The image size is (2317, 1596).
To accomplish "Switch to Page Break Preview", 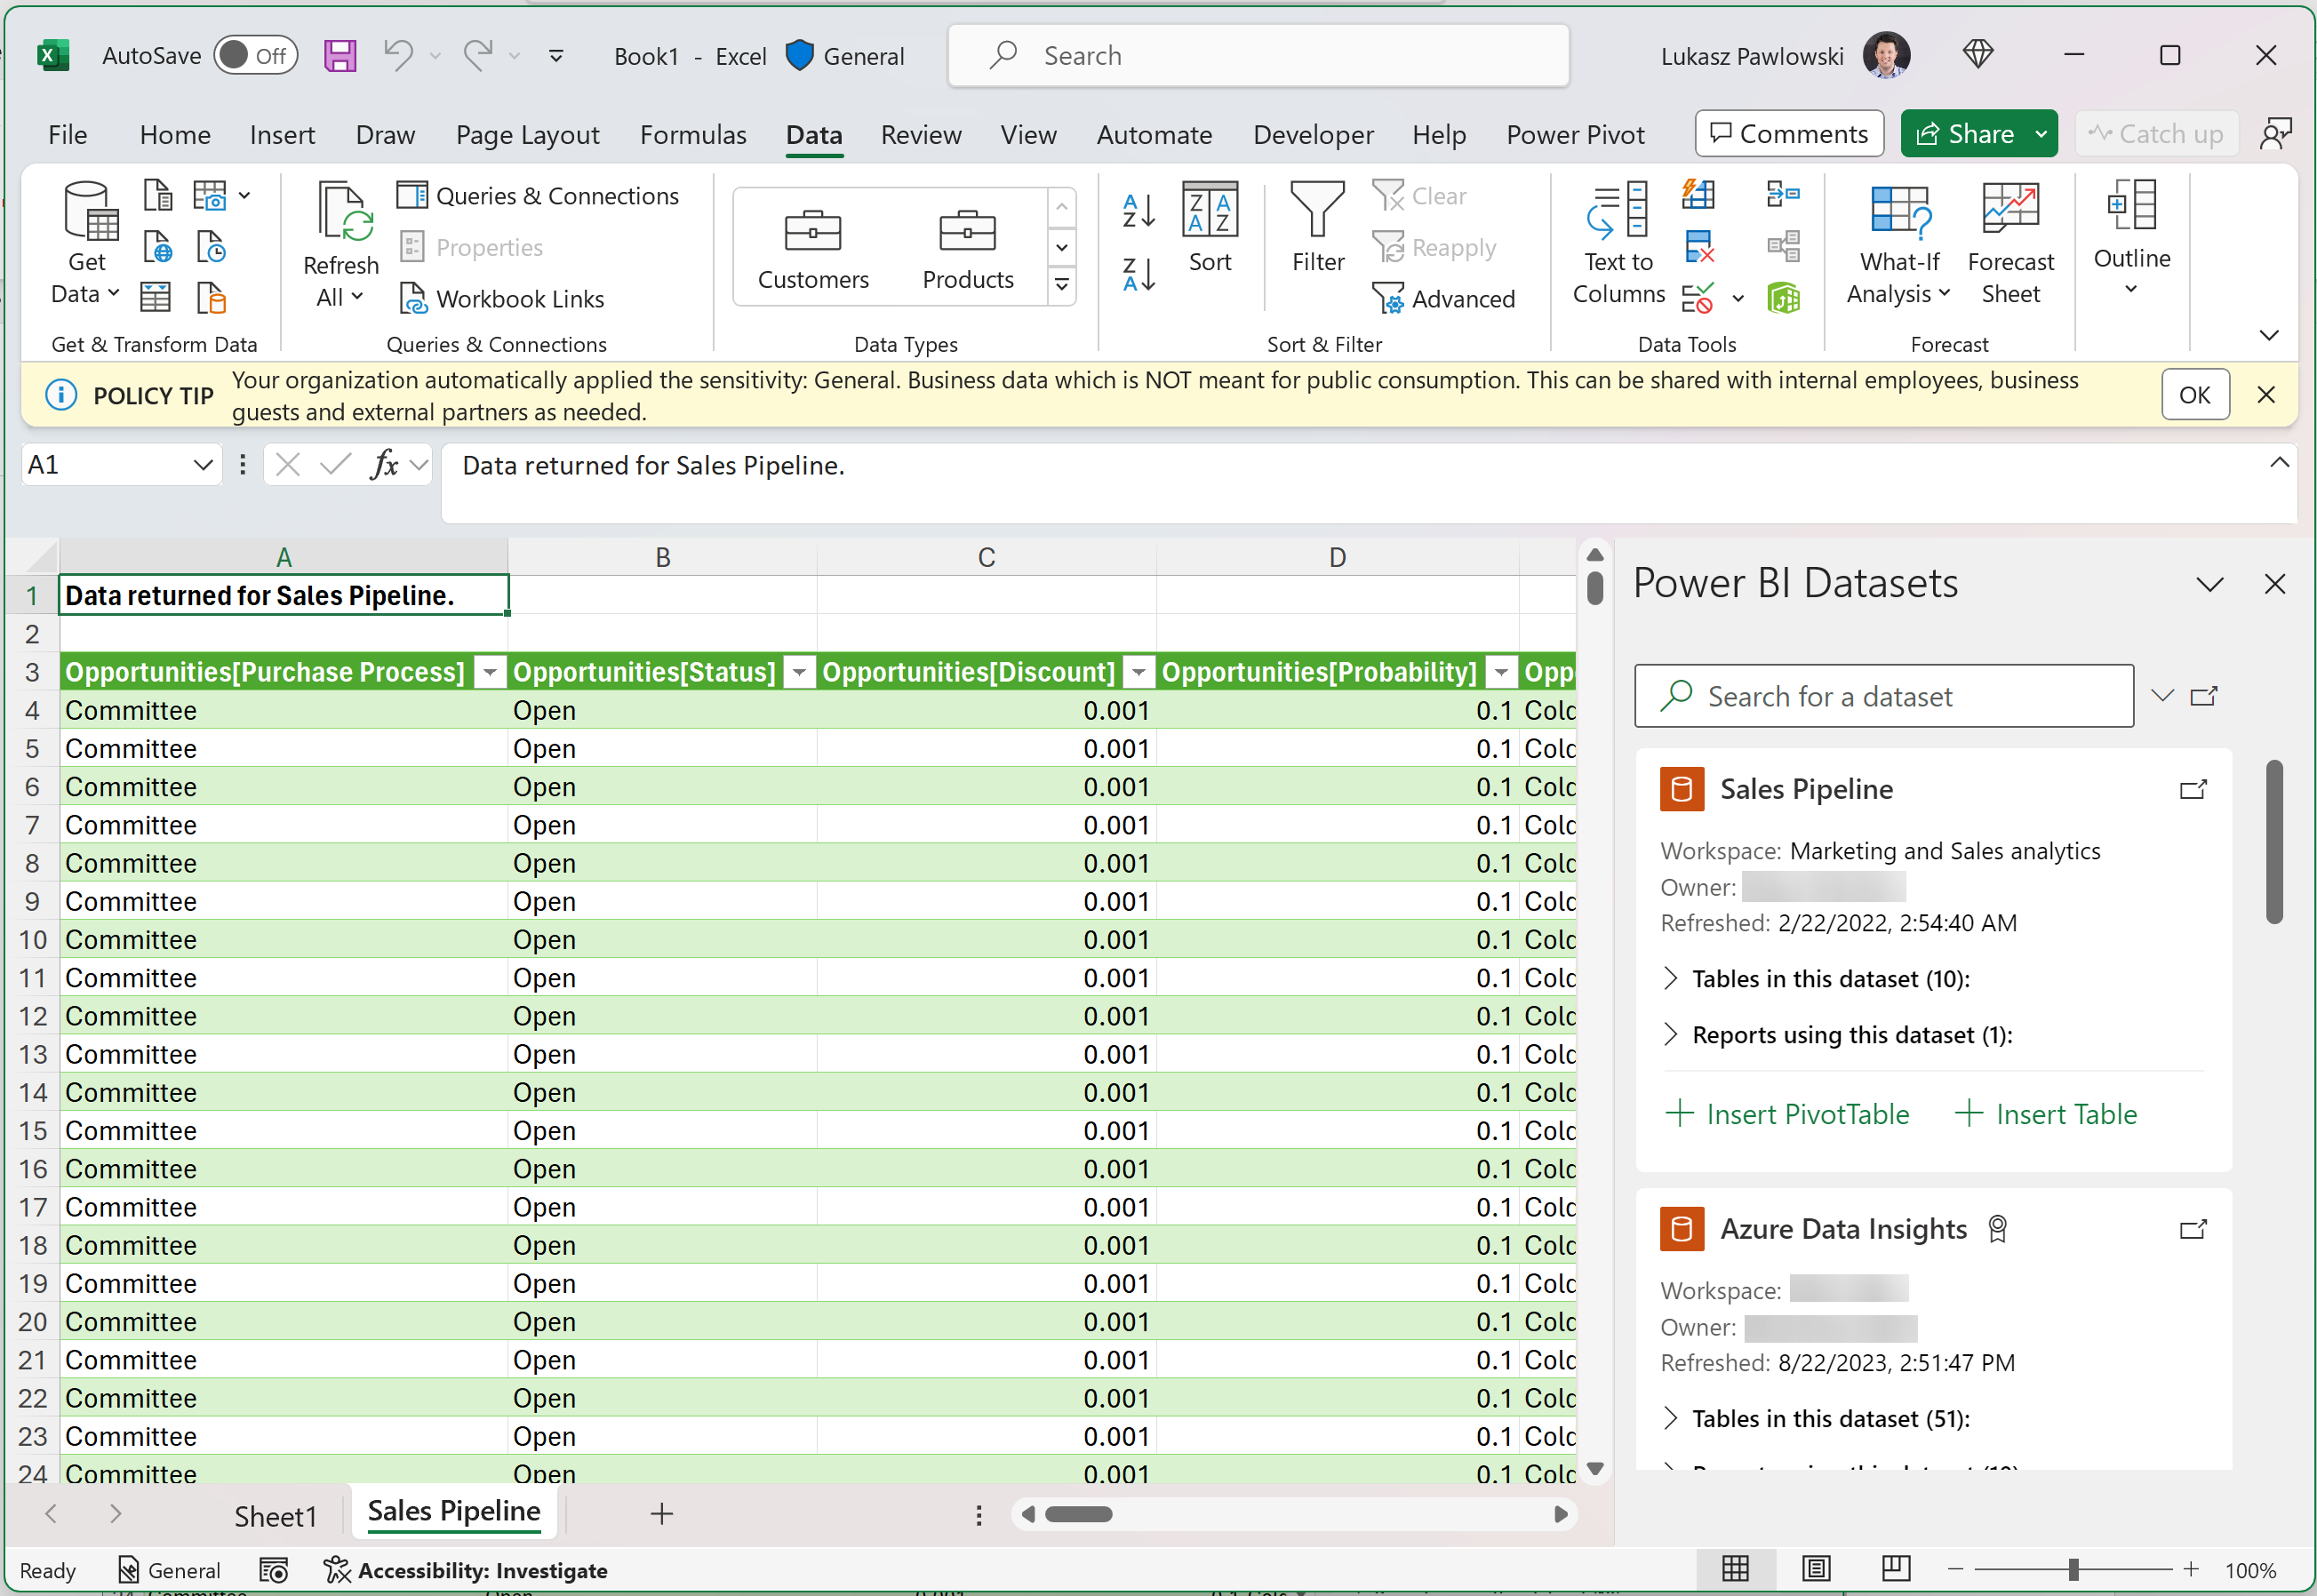I will click(x=1895, y=1569).
